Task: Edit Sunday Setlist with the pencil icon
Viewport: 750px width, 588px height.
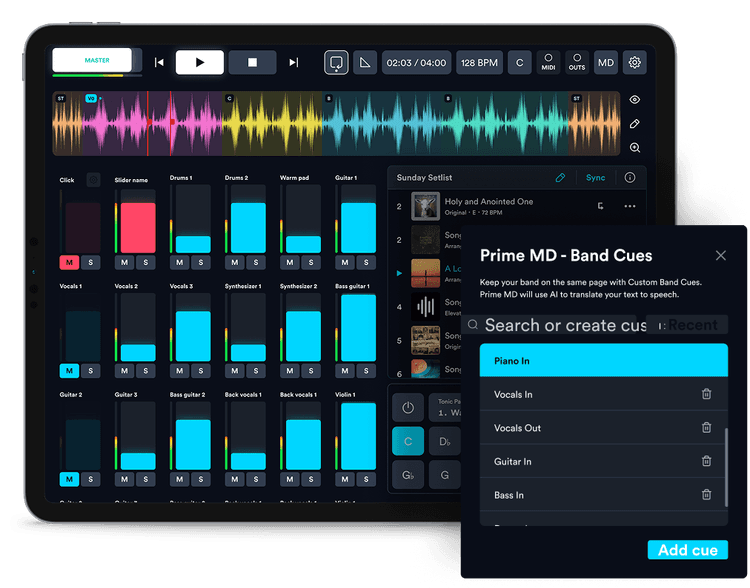Action: pos(560,177)
